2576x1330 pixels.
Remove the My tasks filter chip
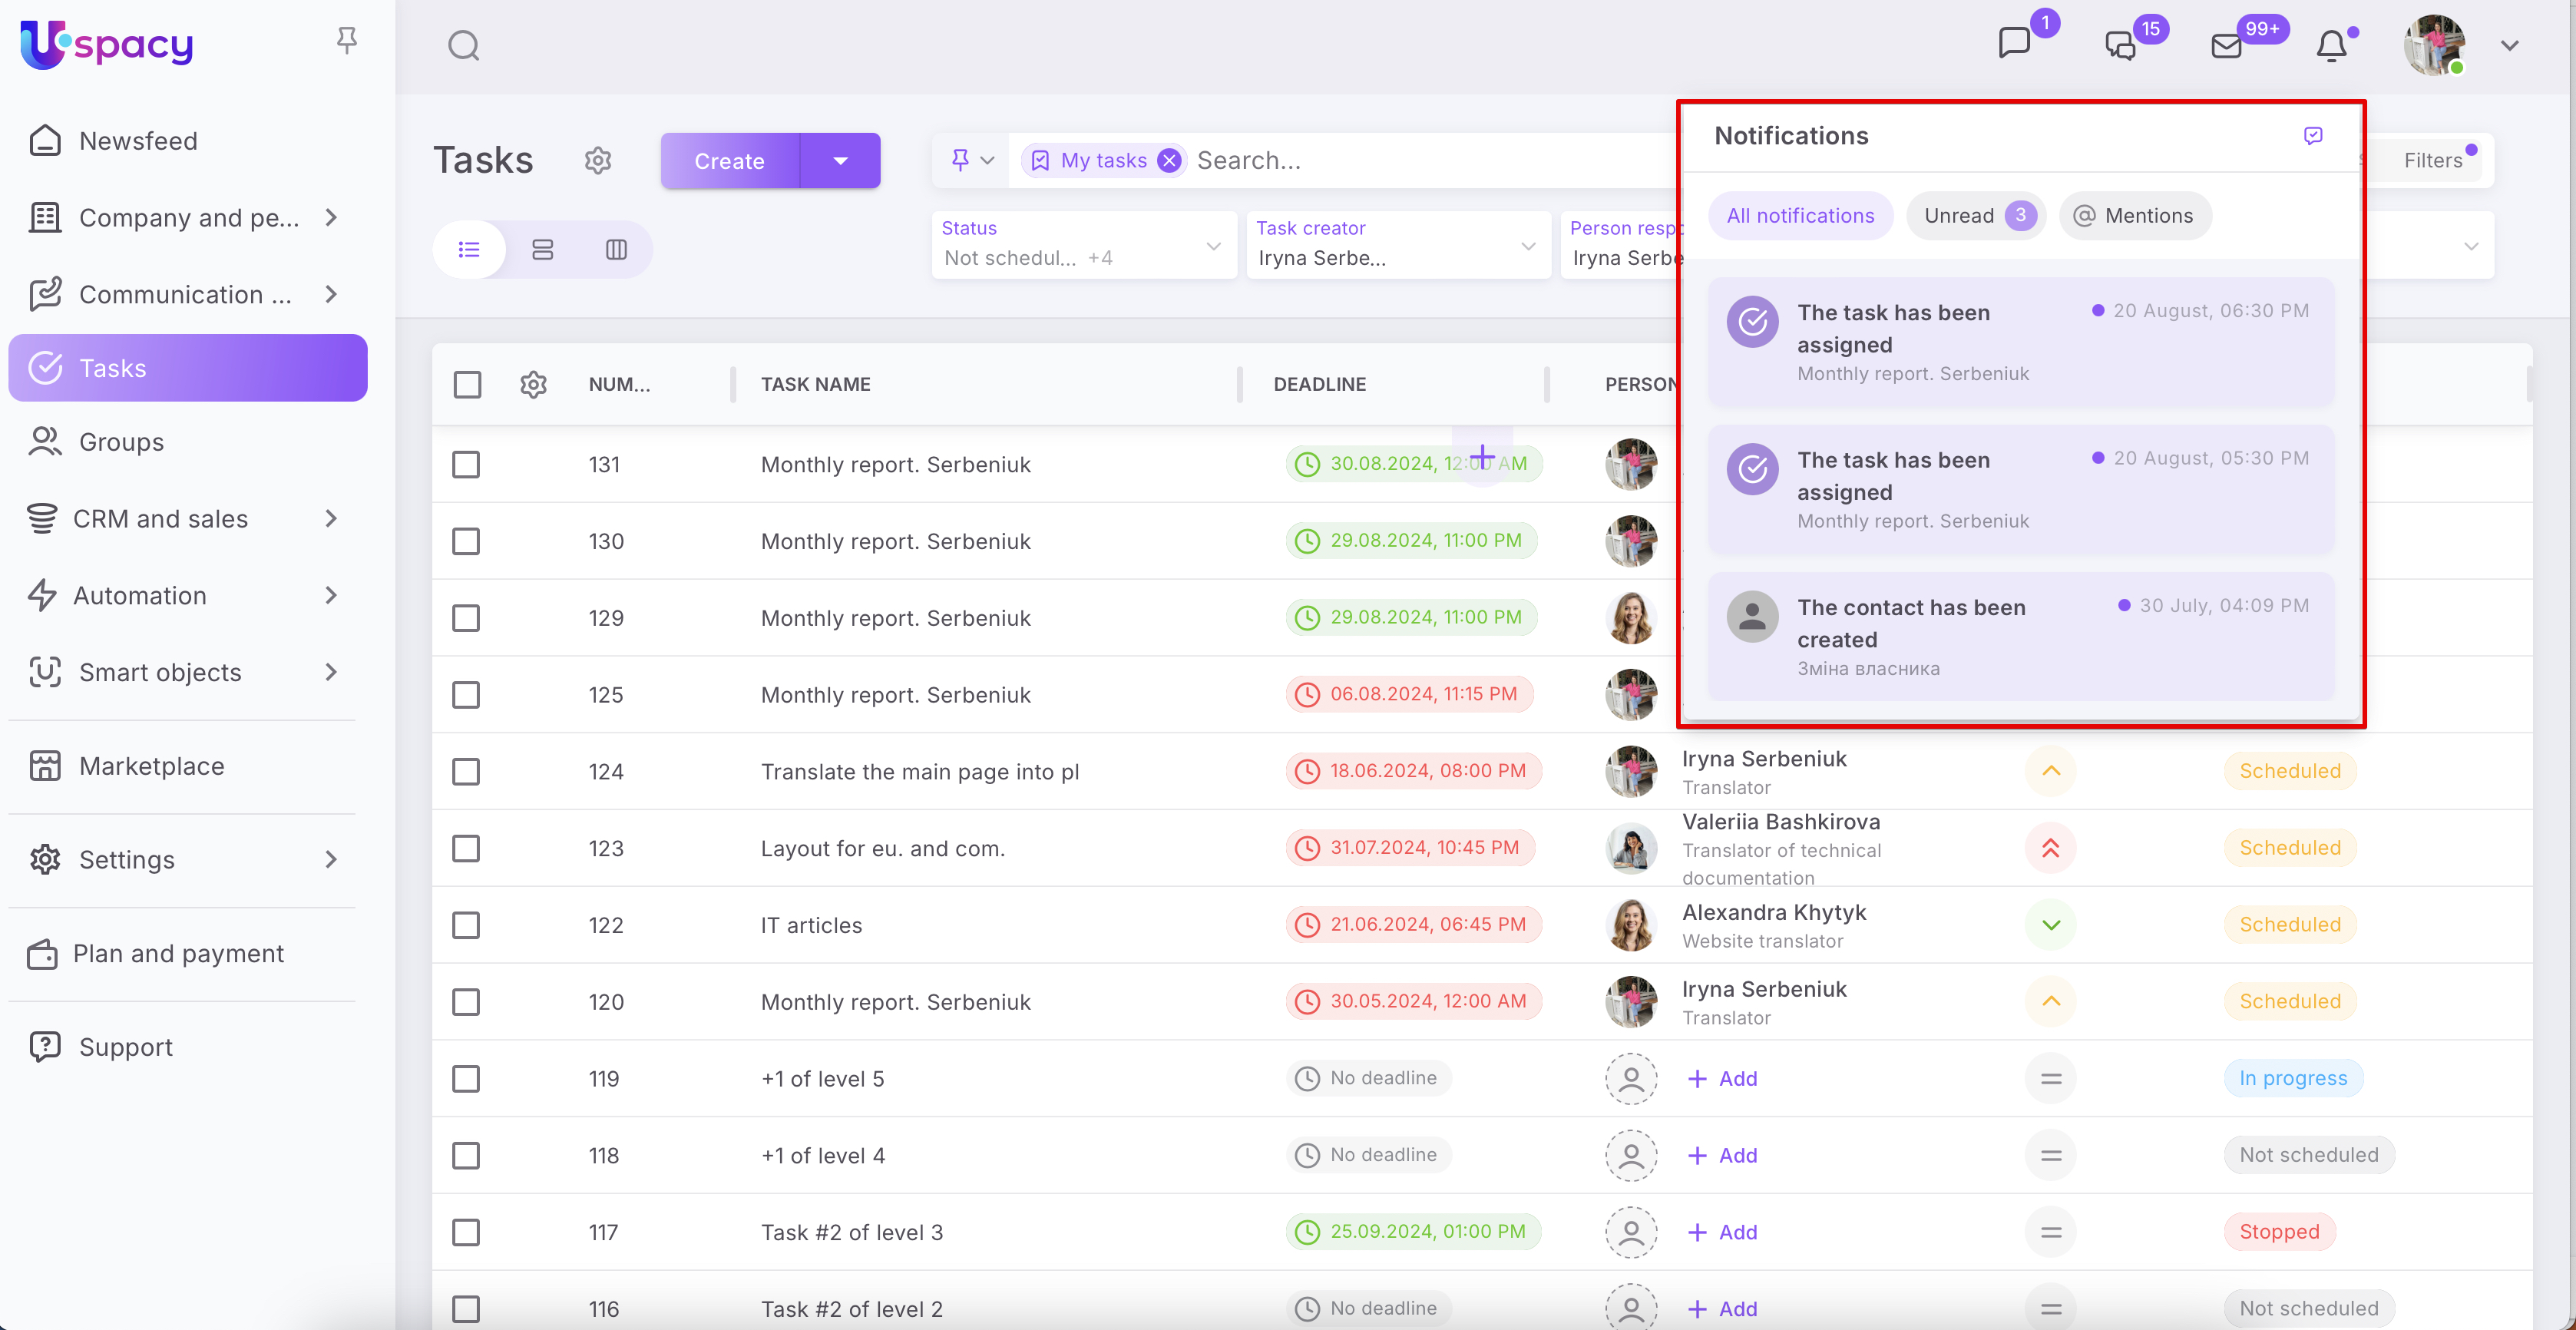[1168, 161]
